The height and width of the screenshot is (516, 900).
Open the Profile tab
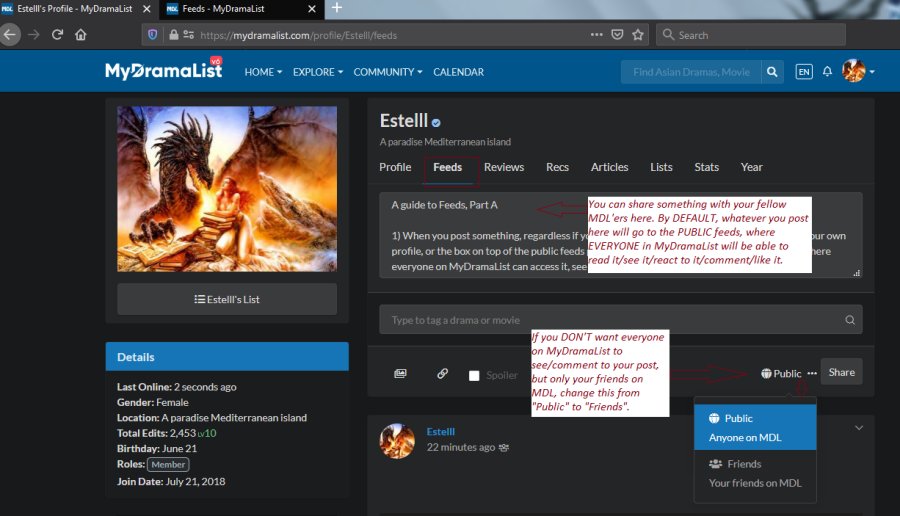(395, 167)
